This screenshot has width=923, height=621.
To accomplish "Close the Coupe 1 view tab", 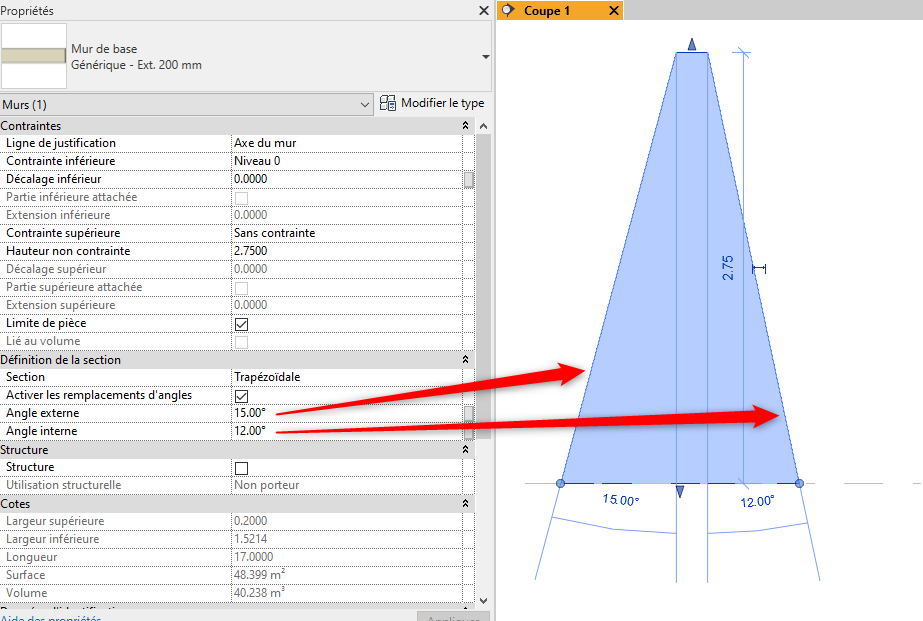I will click(x=613, y=10).
